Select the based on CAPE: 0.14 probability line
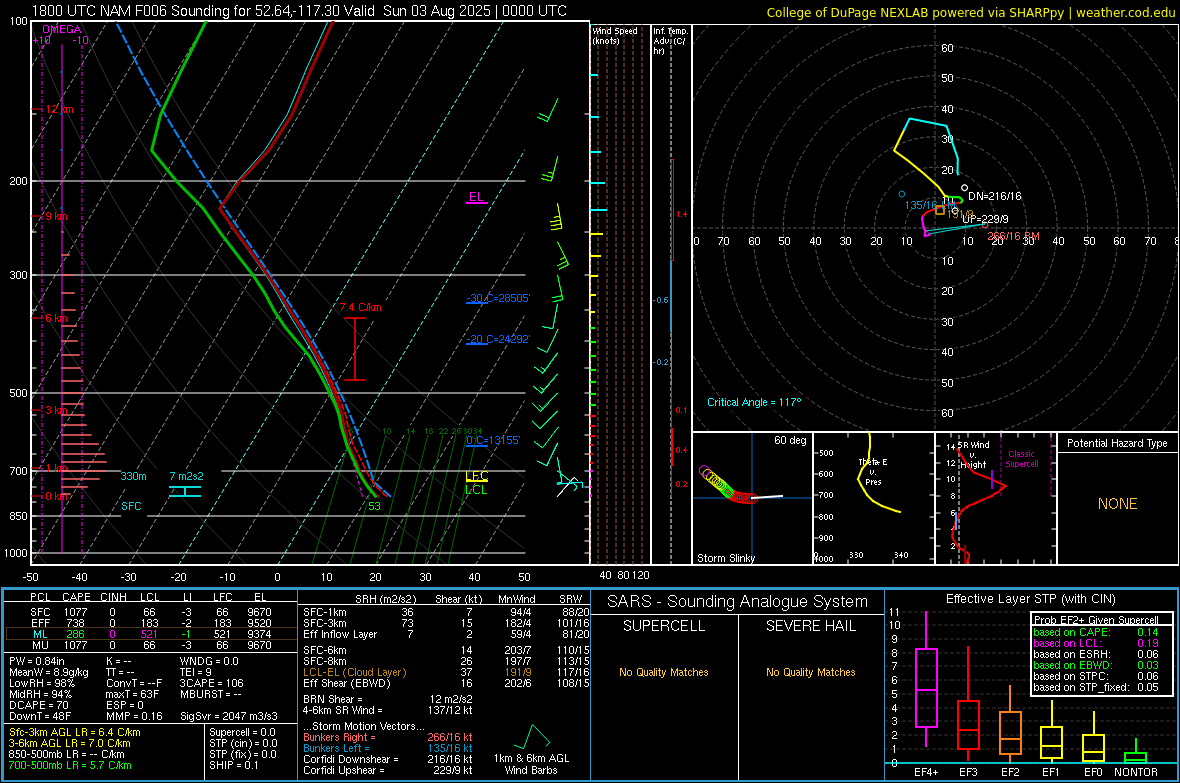 tap(1096, 632)
